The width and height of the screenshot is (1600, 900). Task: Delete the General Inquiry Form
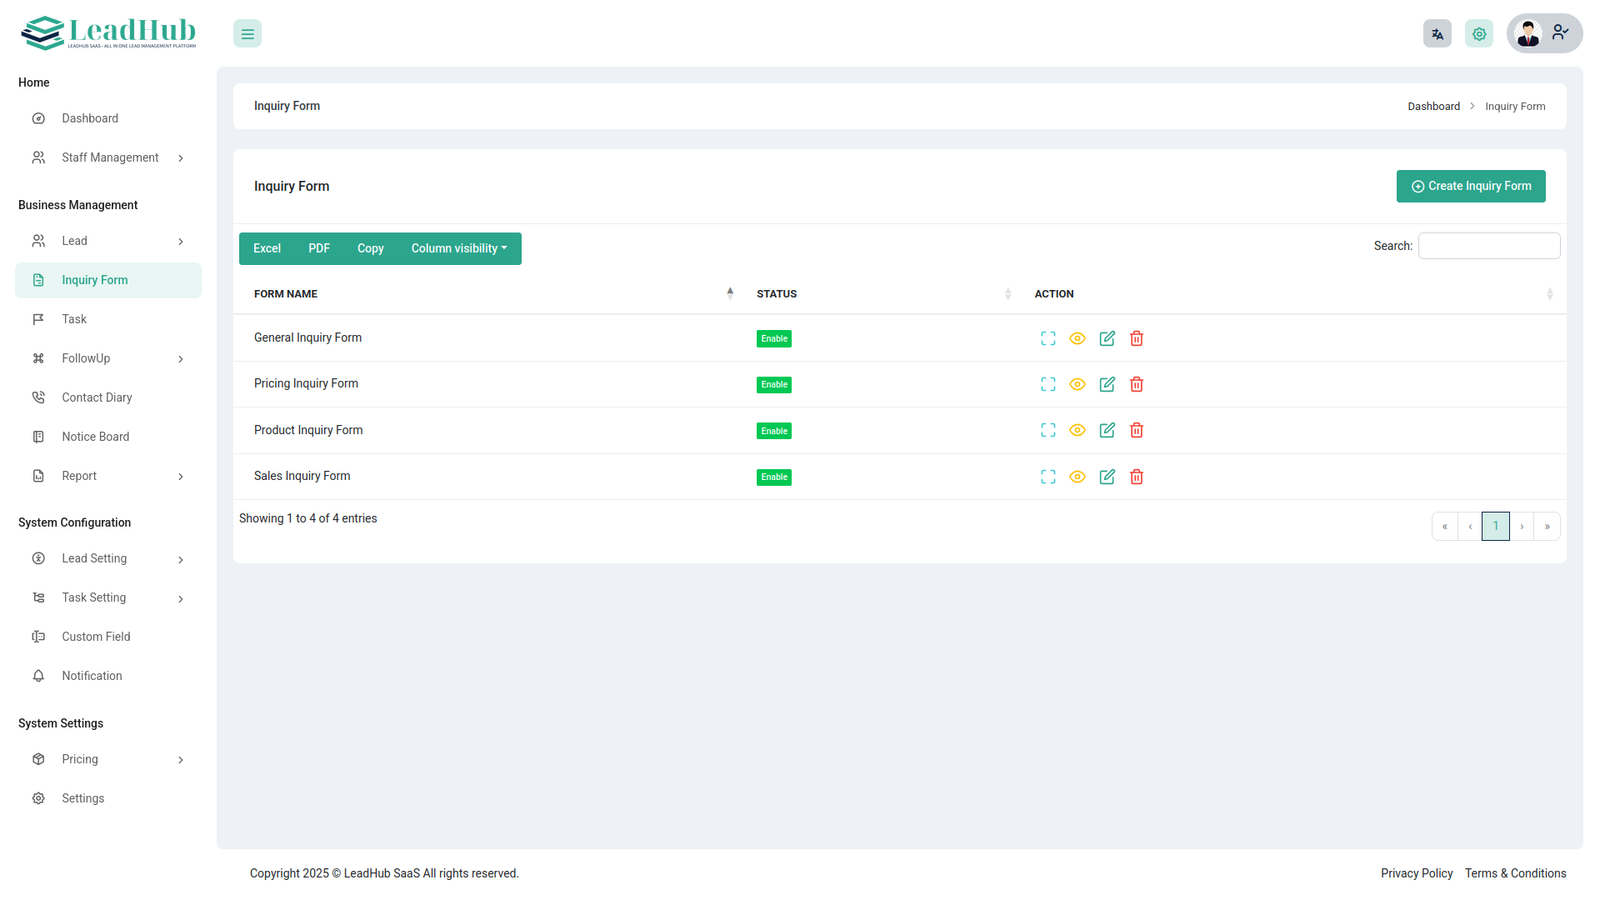[1136, 339]
